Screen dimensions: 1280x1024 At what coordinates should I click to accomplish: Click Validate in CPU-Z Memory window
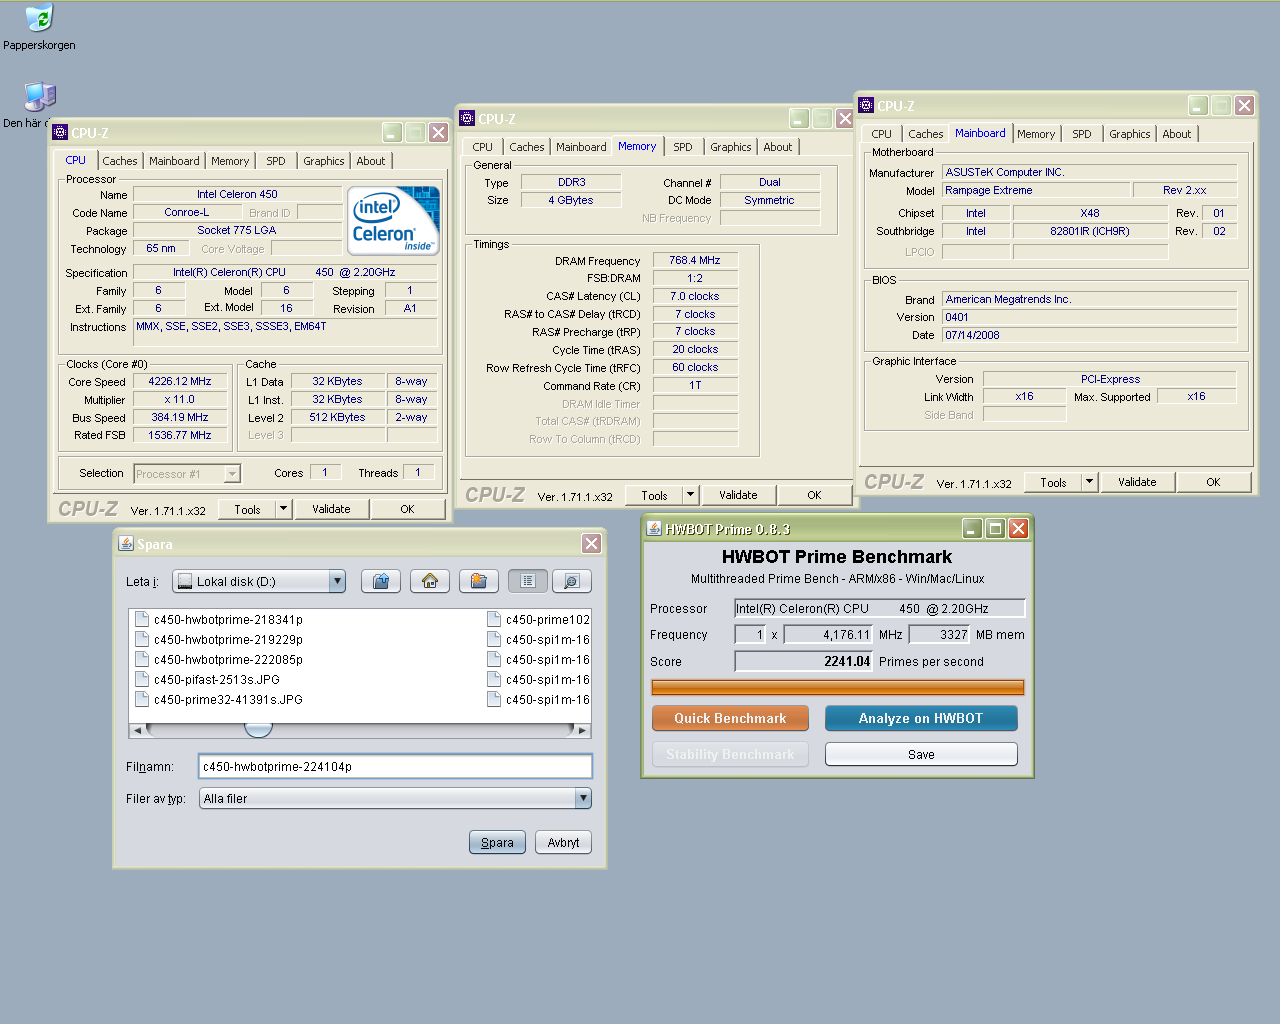(738, 495)
